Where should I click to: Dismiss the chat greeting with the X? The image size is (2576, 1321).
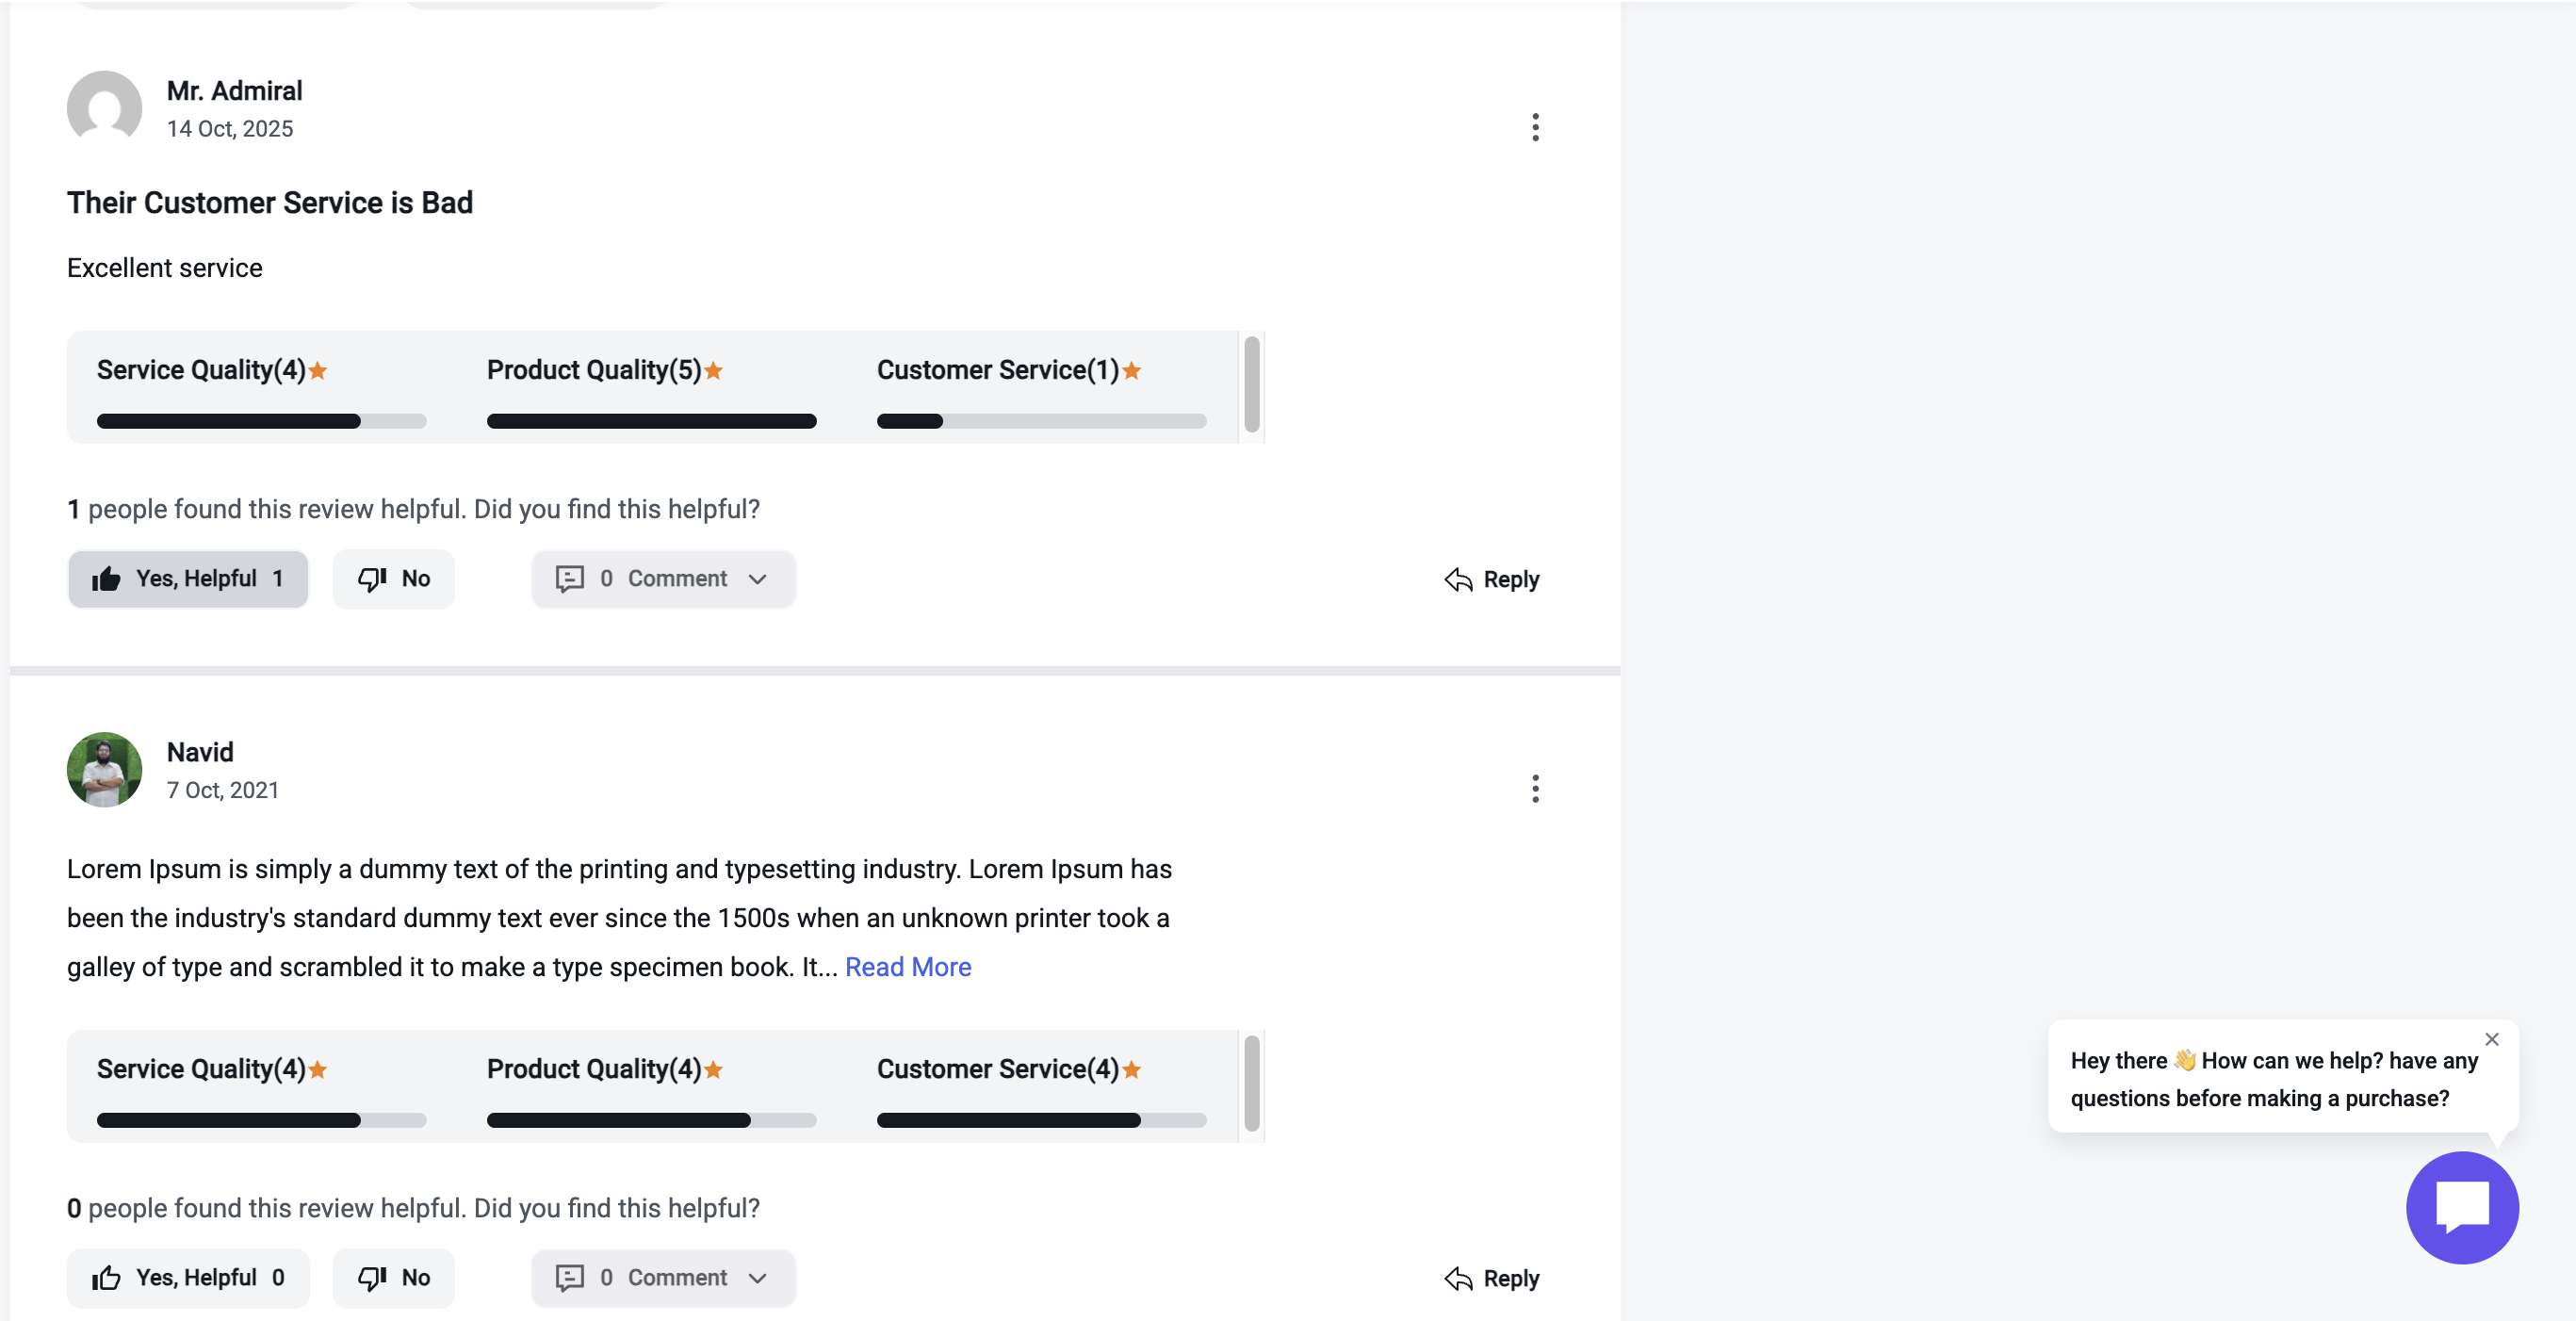(2492, 1039)
